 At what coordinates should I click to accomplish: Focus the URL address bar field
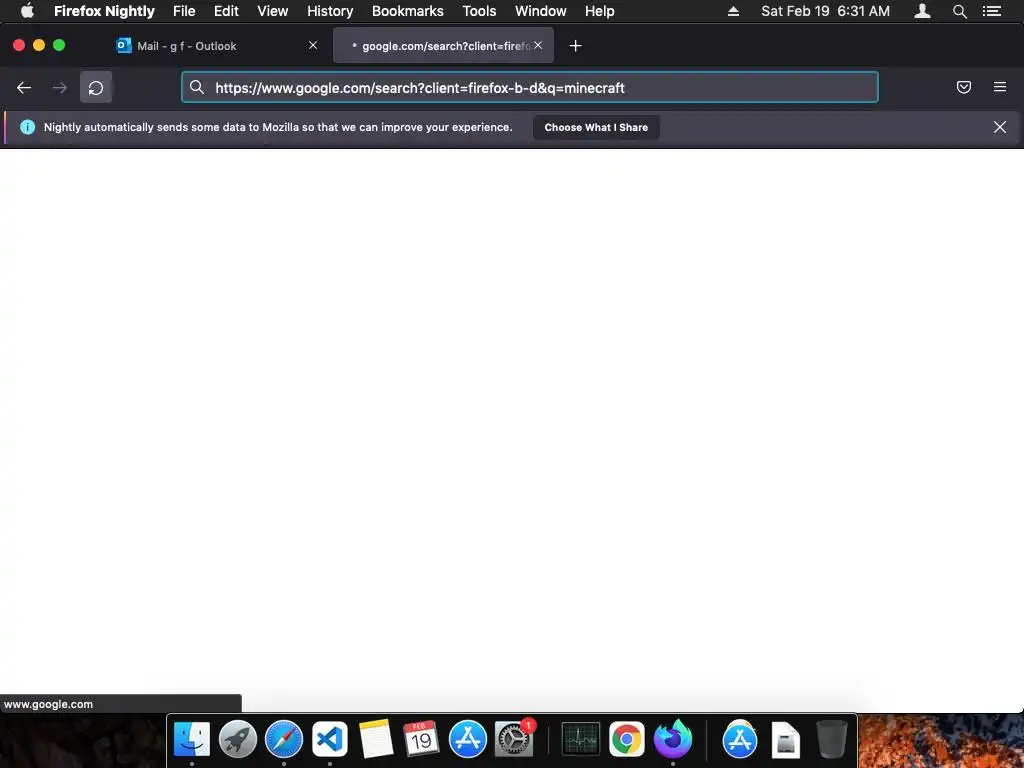(530, 88)
